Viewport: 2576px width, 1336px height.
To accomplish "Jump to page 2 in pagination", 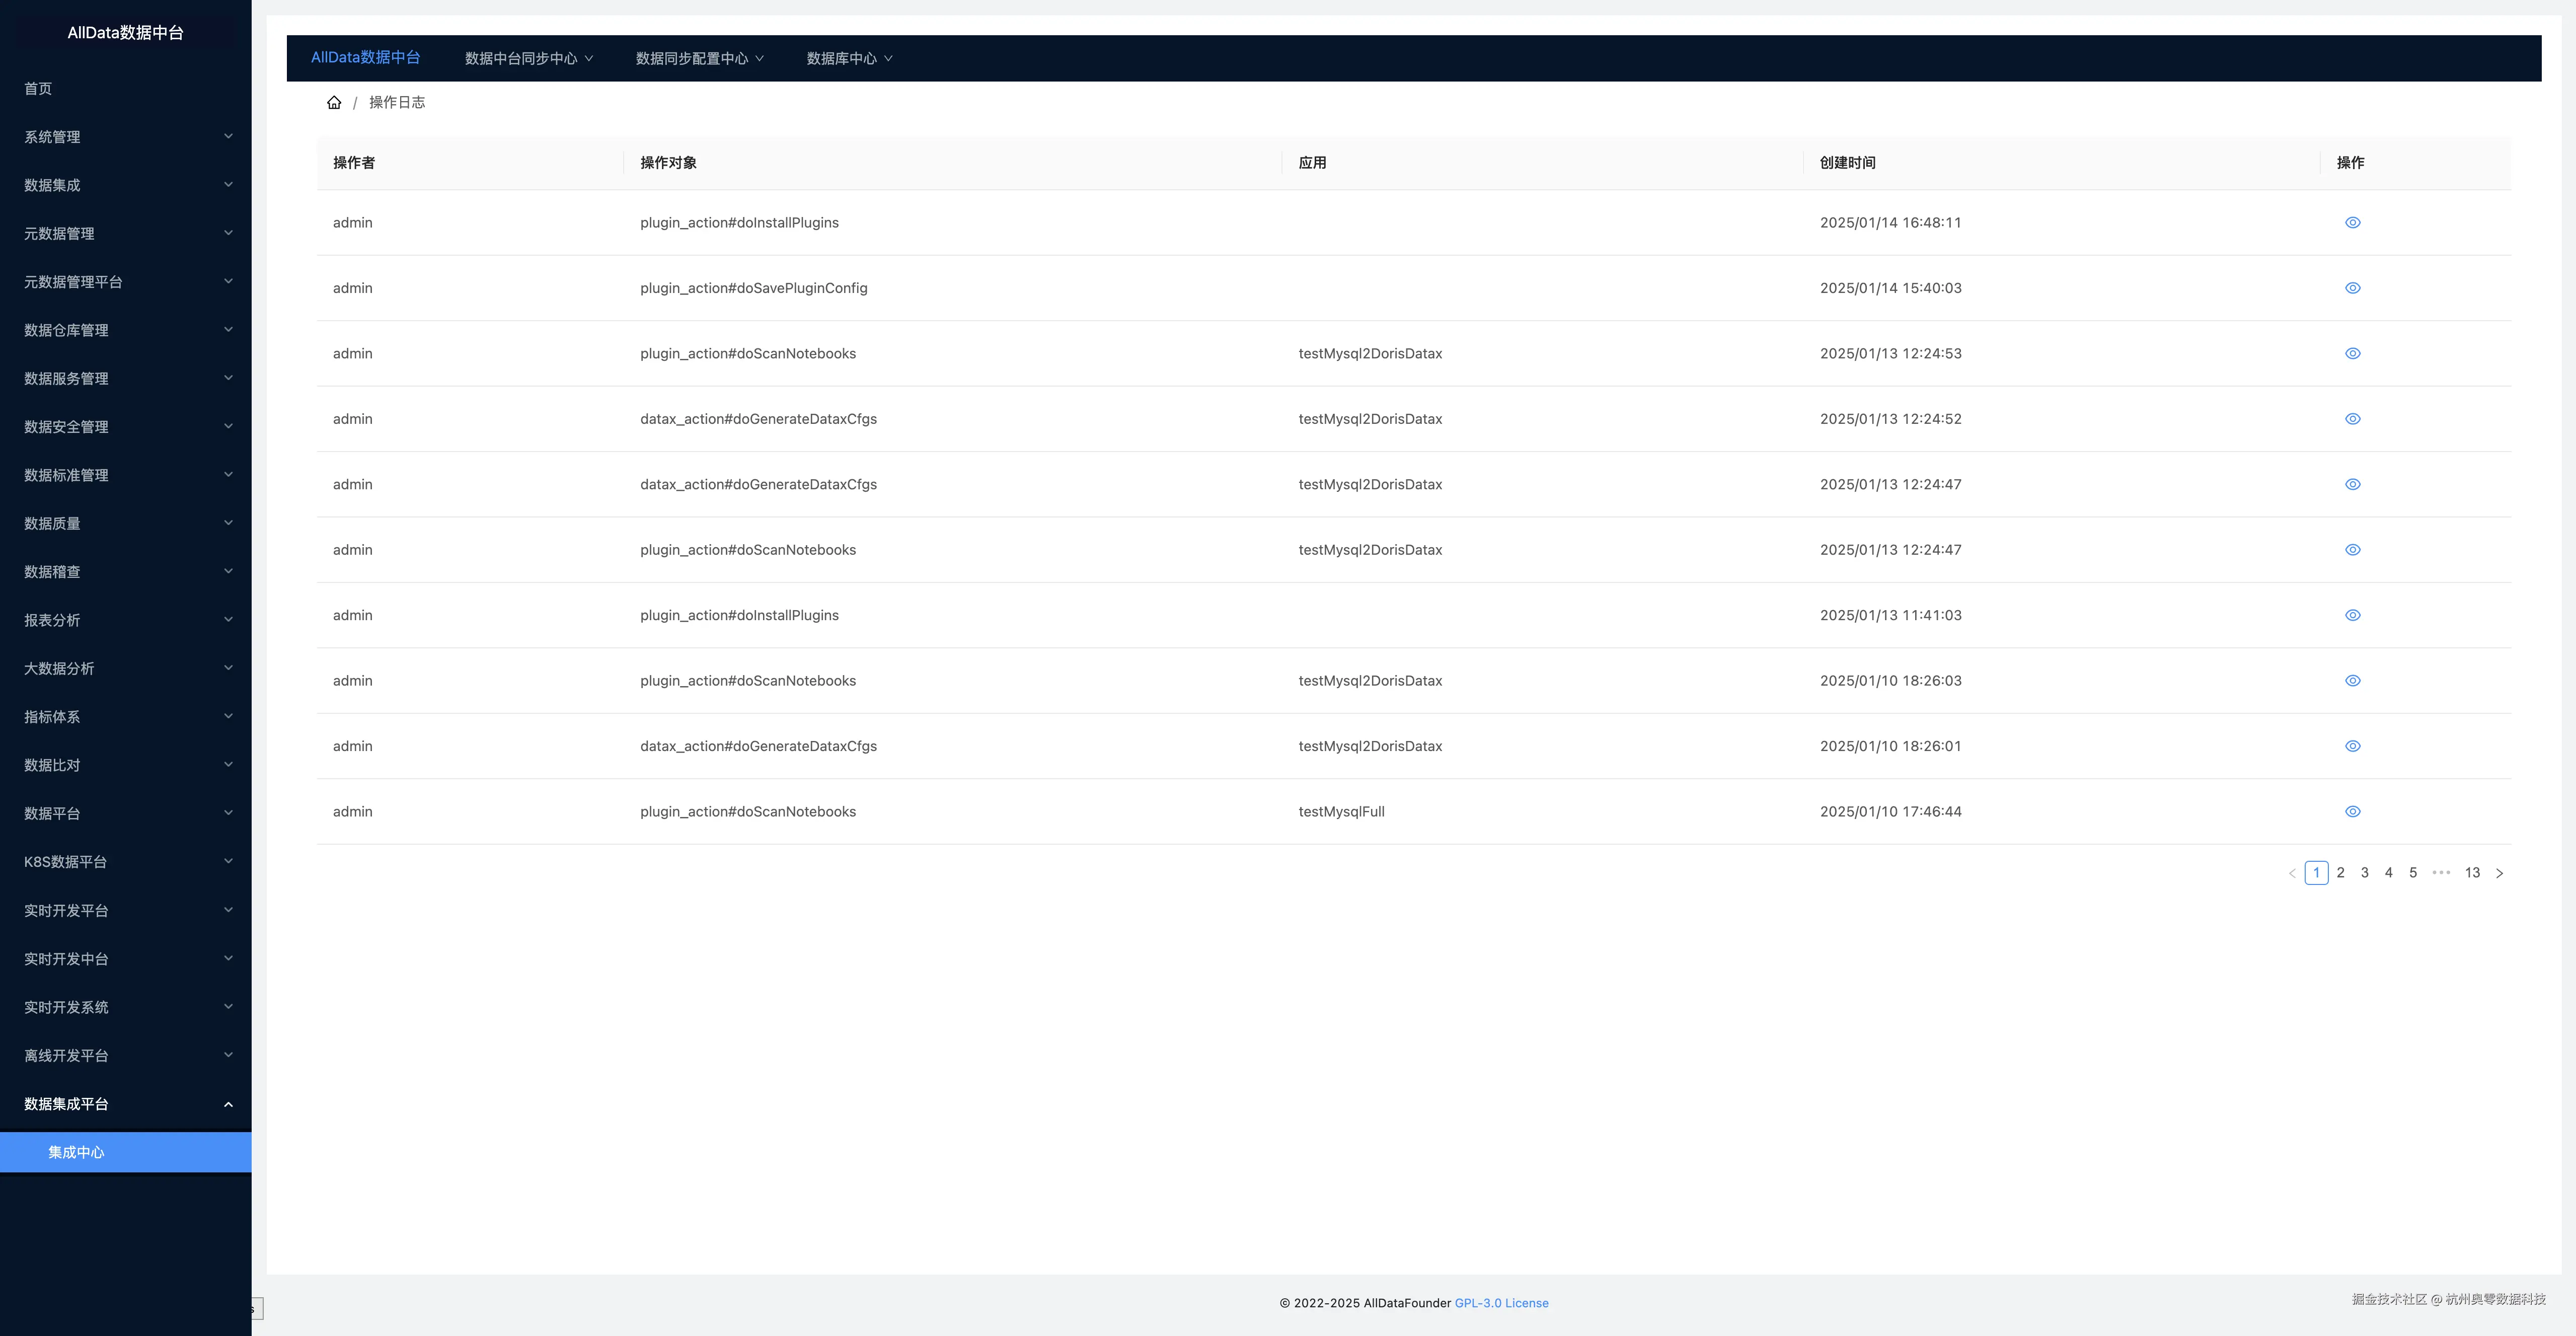I will tap(2340, 873).
